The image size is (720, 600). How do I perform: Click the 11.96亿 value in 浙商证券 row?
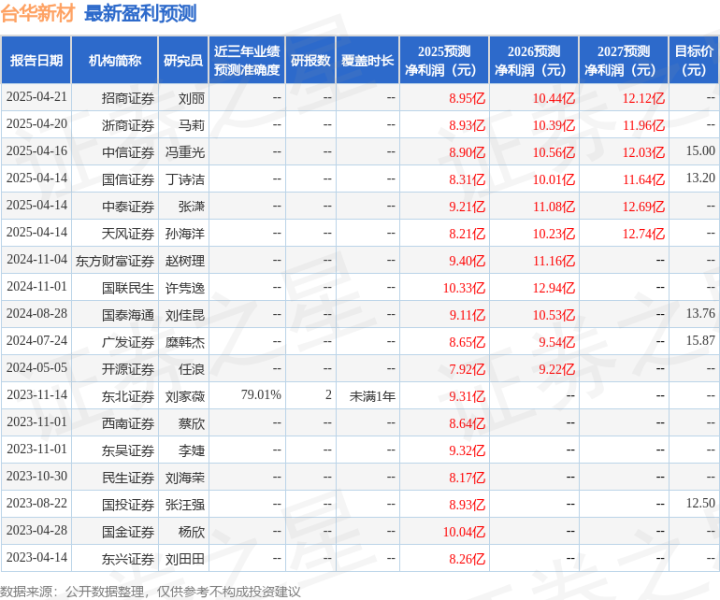643,125
